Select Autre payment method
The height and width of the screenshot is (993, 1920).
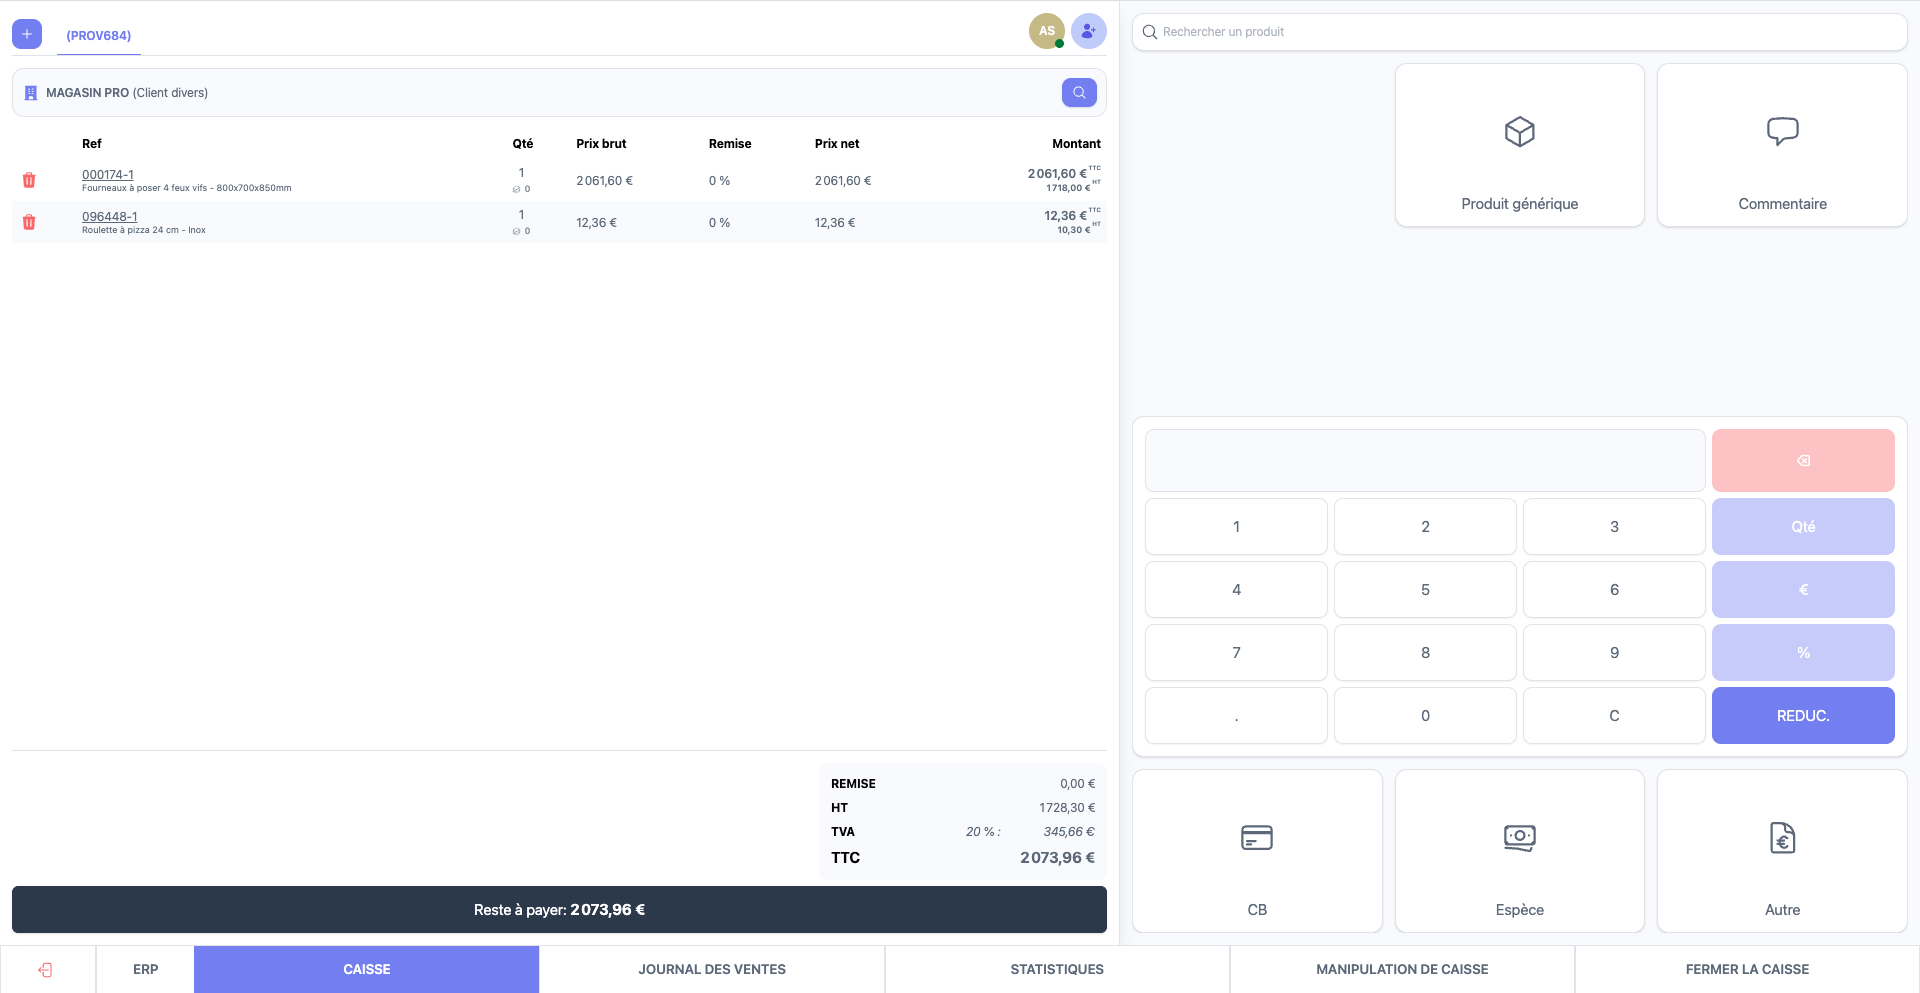(1781, 851)
